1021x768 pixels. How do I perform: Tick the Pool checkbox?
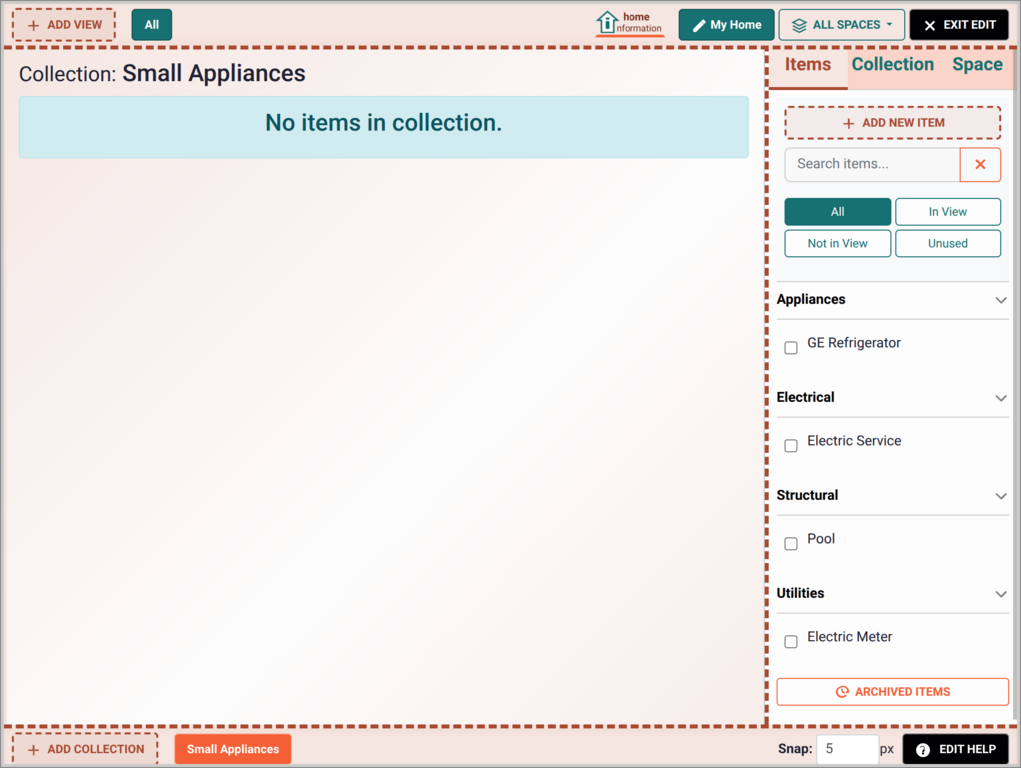[790, 544]
